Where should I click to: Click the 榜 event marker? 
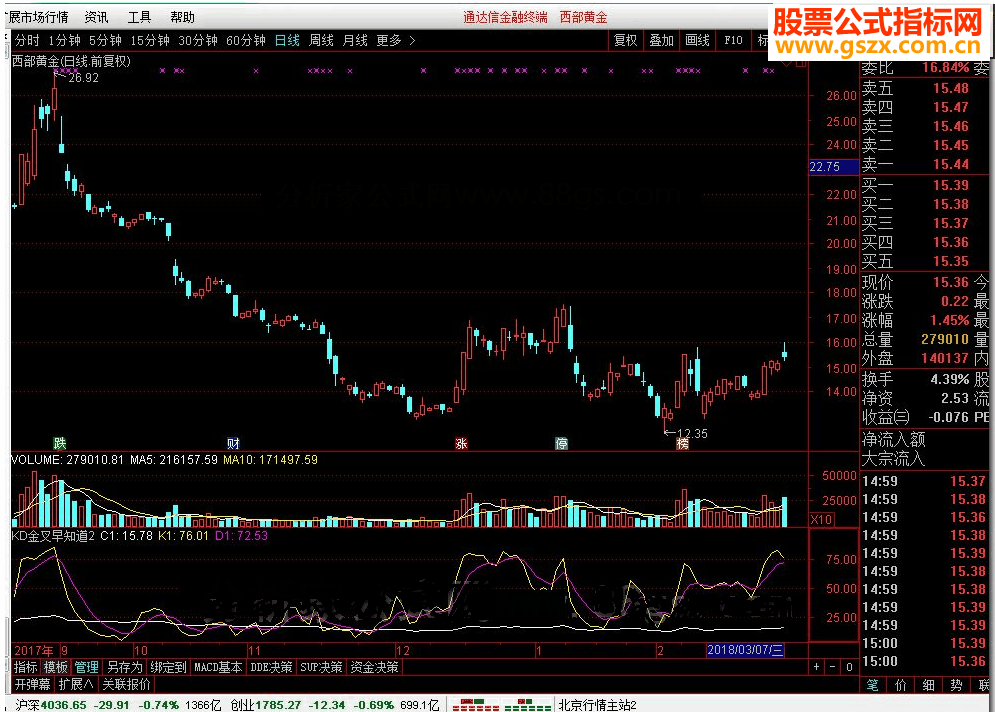(682, 444)
